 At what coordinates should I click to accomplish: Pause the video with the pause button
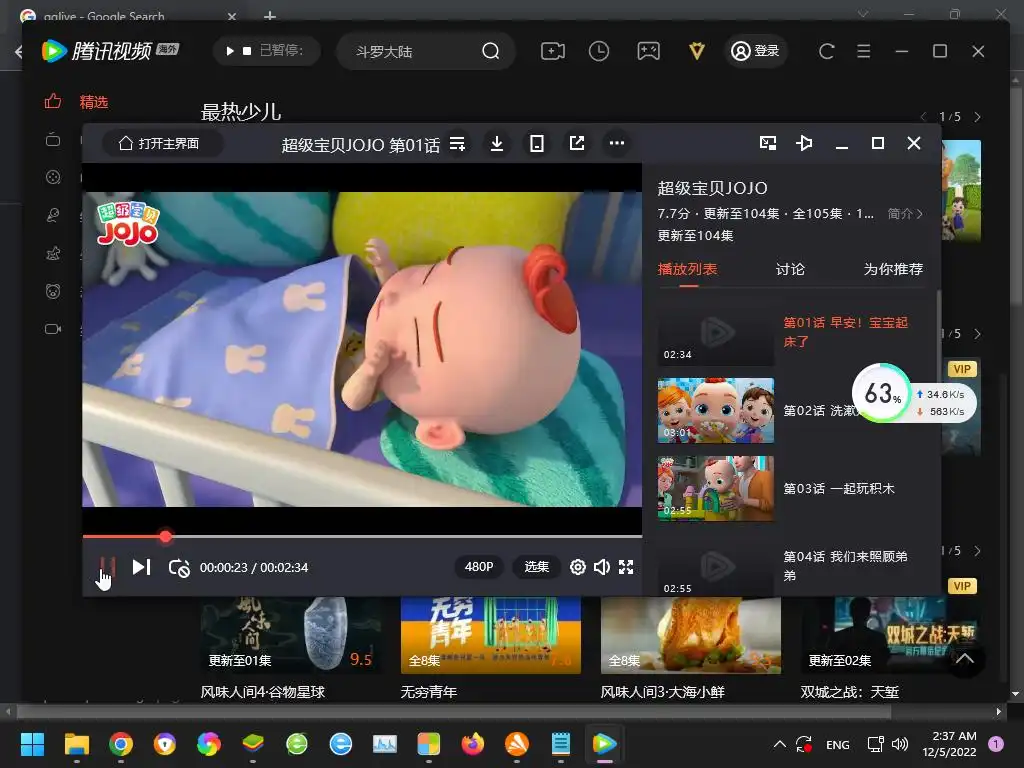click(x=107, y=567)
